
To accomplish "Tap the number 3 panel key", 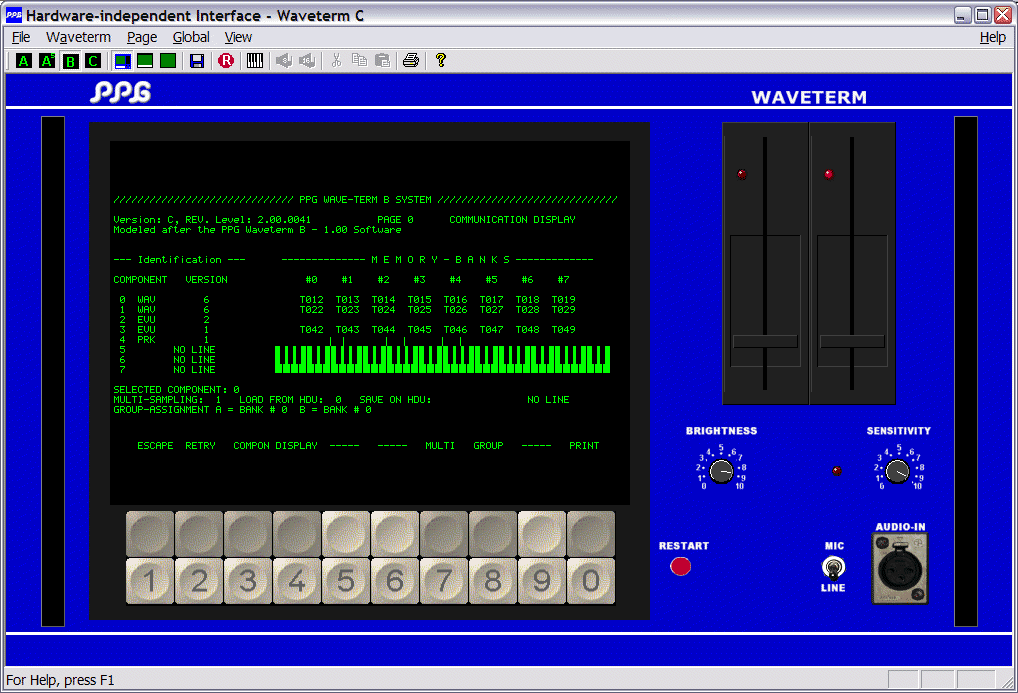I will (248, 581).
